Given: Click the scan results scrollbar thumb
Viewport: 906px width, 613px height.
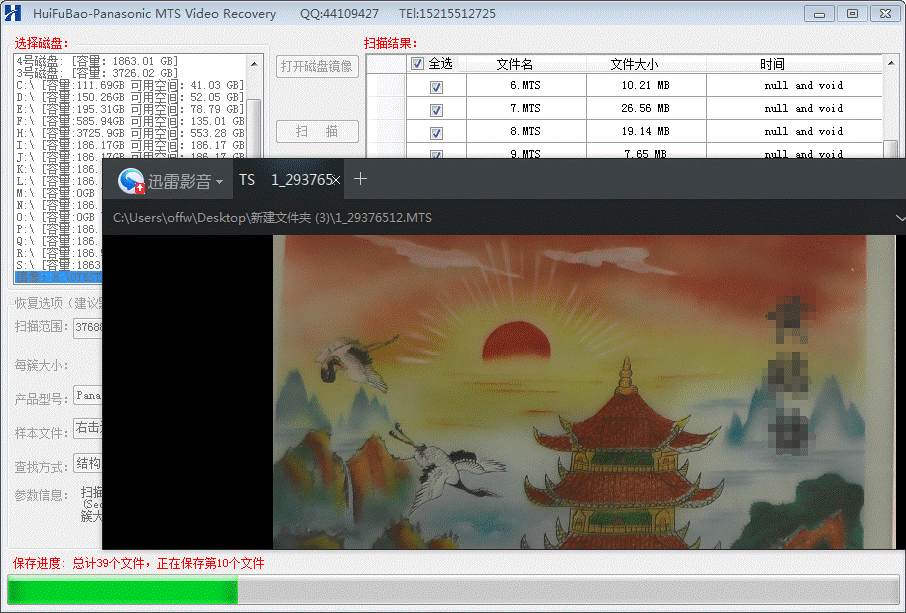Looking at the screenshot, I should [x=891, y=149].
